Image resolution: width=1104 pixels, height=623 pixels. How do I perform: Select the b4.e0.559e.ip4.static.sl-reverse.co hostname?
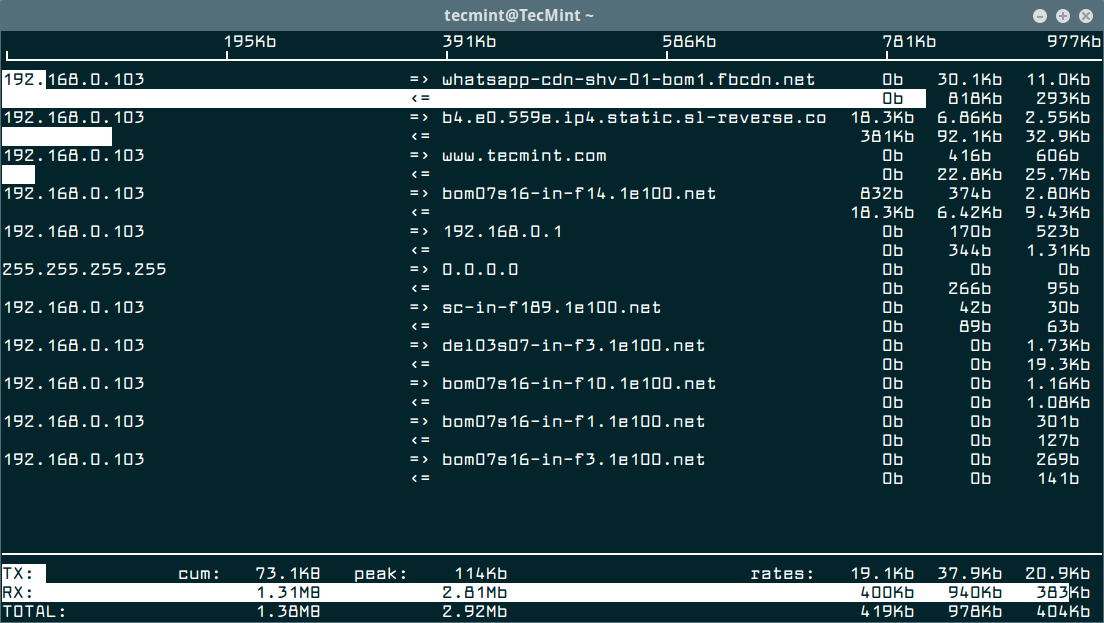635,117
